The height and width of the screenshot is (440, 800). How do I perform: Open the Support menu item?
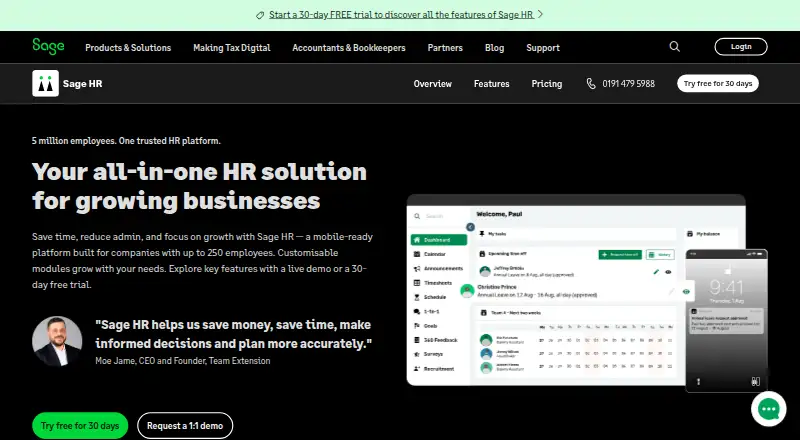coord(543,47)
